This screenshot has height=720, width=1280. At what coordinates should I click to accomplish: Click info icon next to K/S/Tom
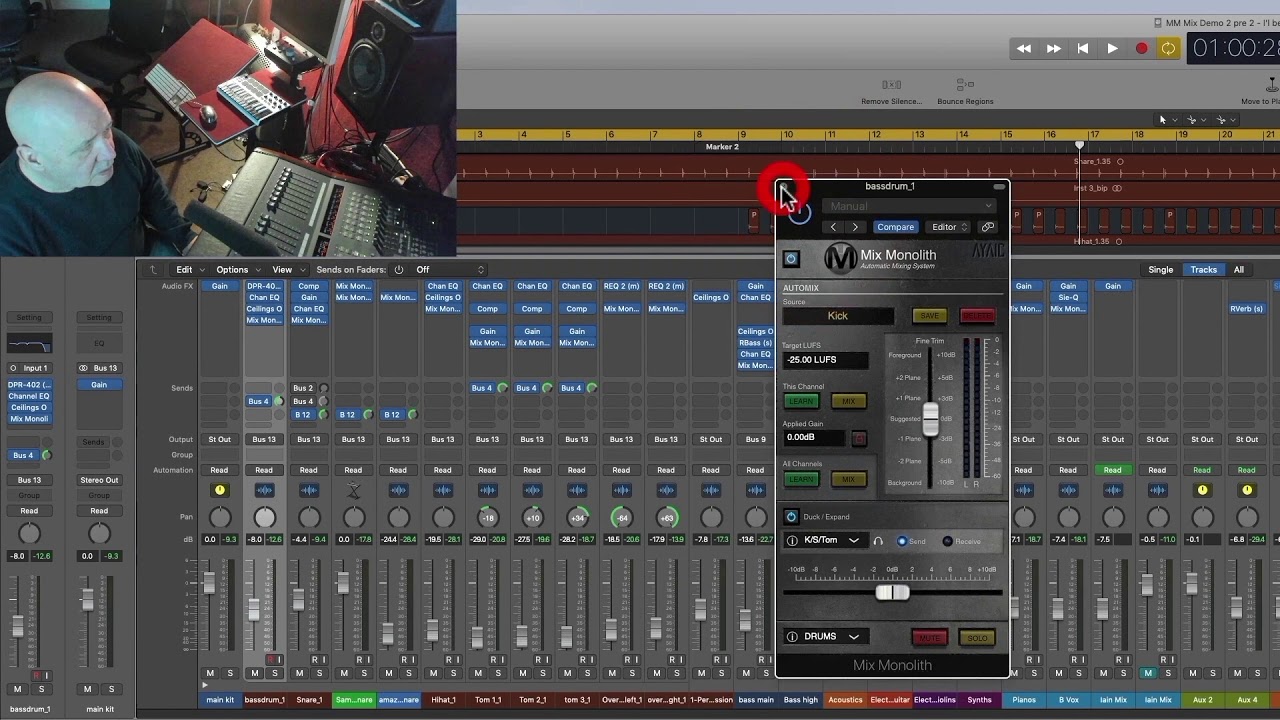tap(792, 541)
